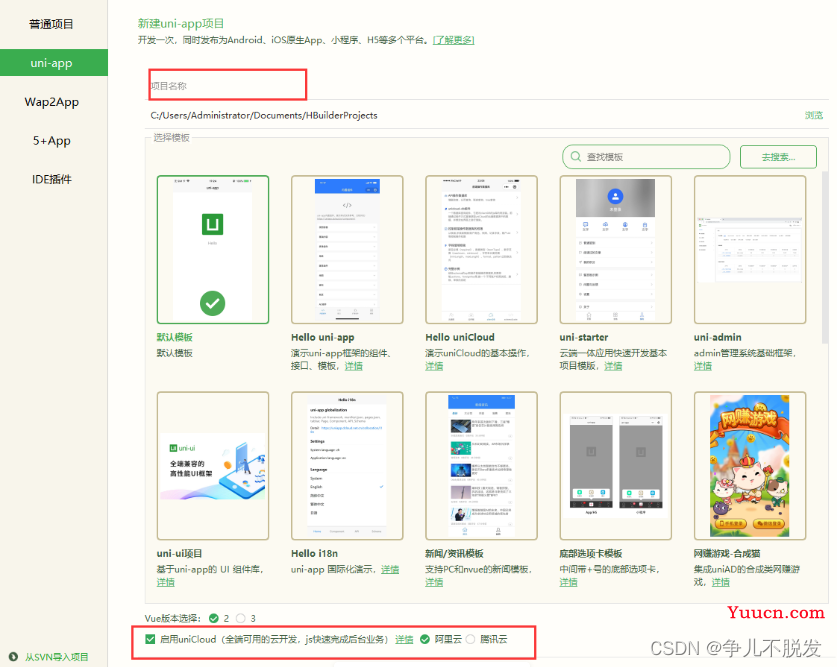This screenshot has width=837, height=667.
Task: Toggle the 启用uniCloud checkbox
Action: pyautogui.click(x=150, y=639)
